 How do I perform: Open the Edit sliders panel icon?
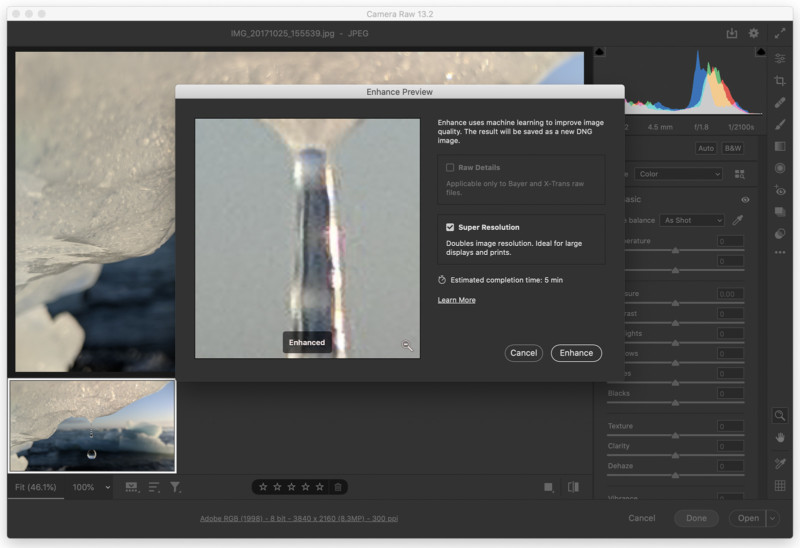pyautogui.click(x=780, y=59)
